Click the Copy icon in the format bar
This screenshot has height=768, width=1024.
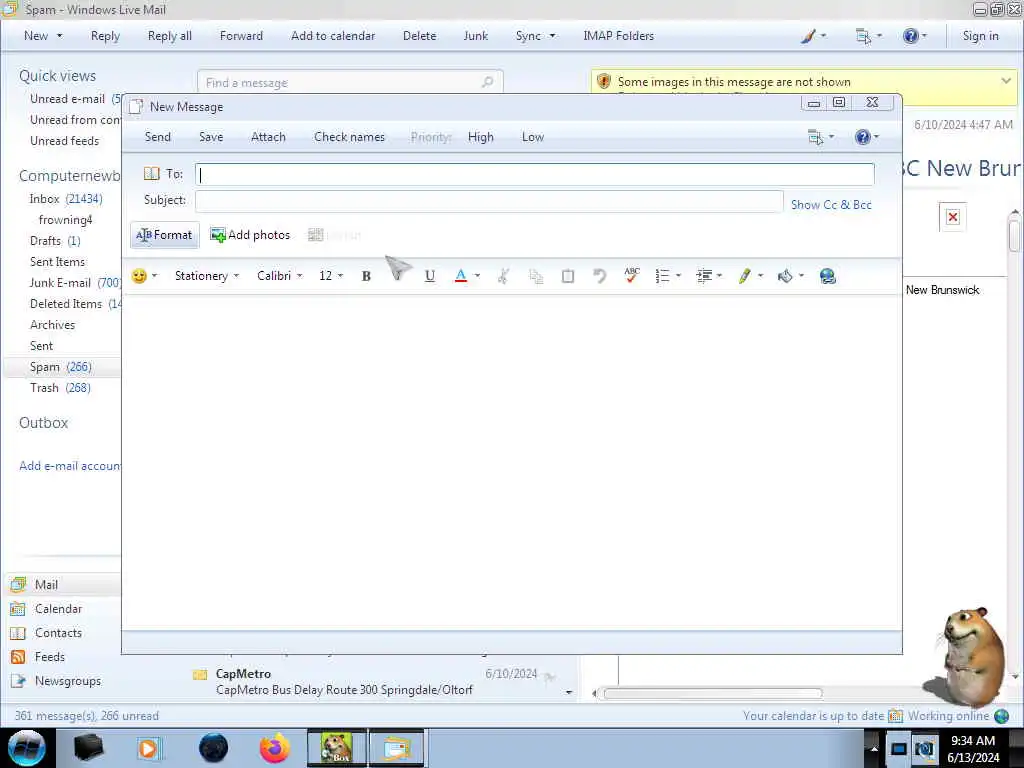[536, 276]
